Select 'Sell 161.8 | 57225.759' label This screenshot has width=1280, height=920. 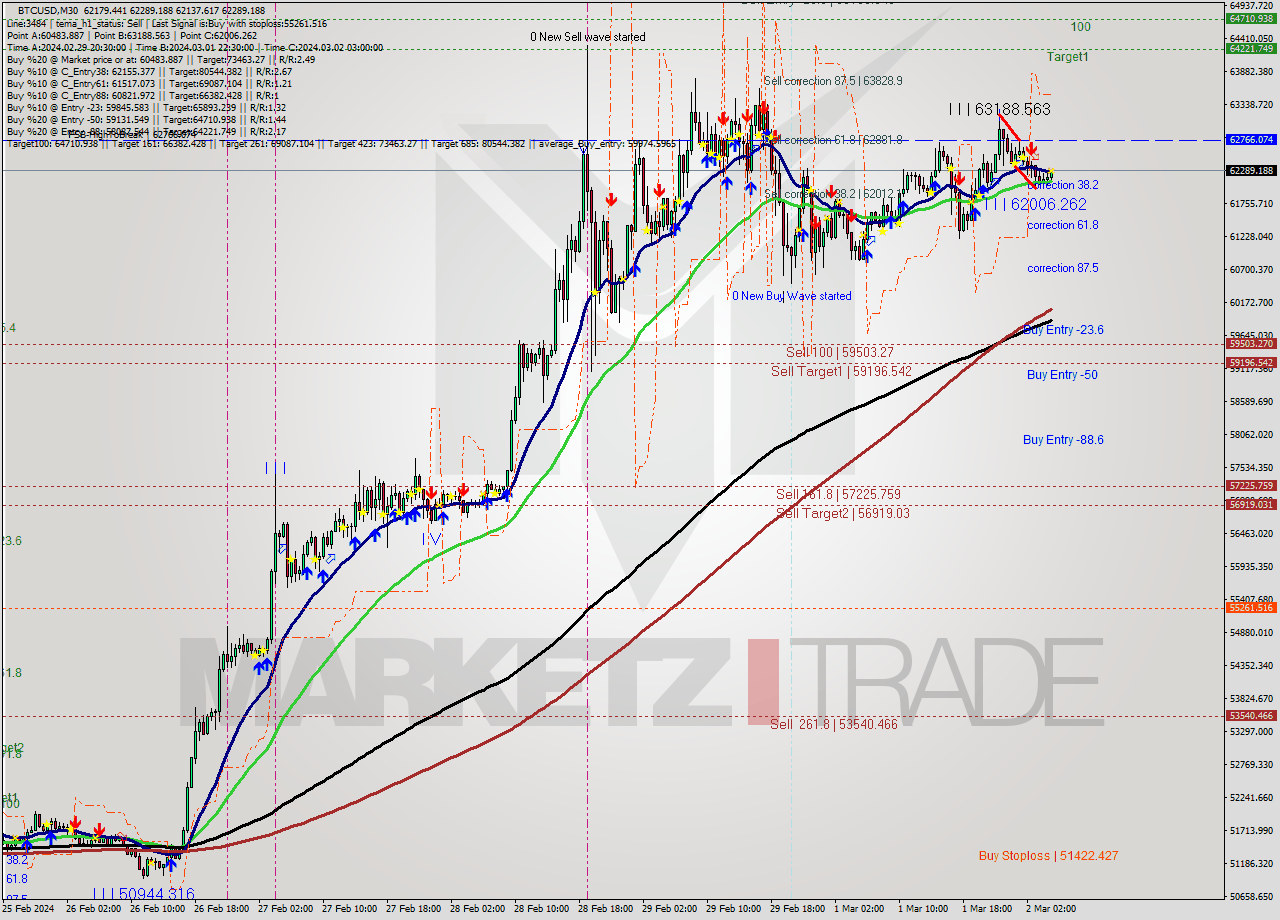[838, 494]
